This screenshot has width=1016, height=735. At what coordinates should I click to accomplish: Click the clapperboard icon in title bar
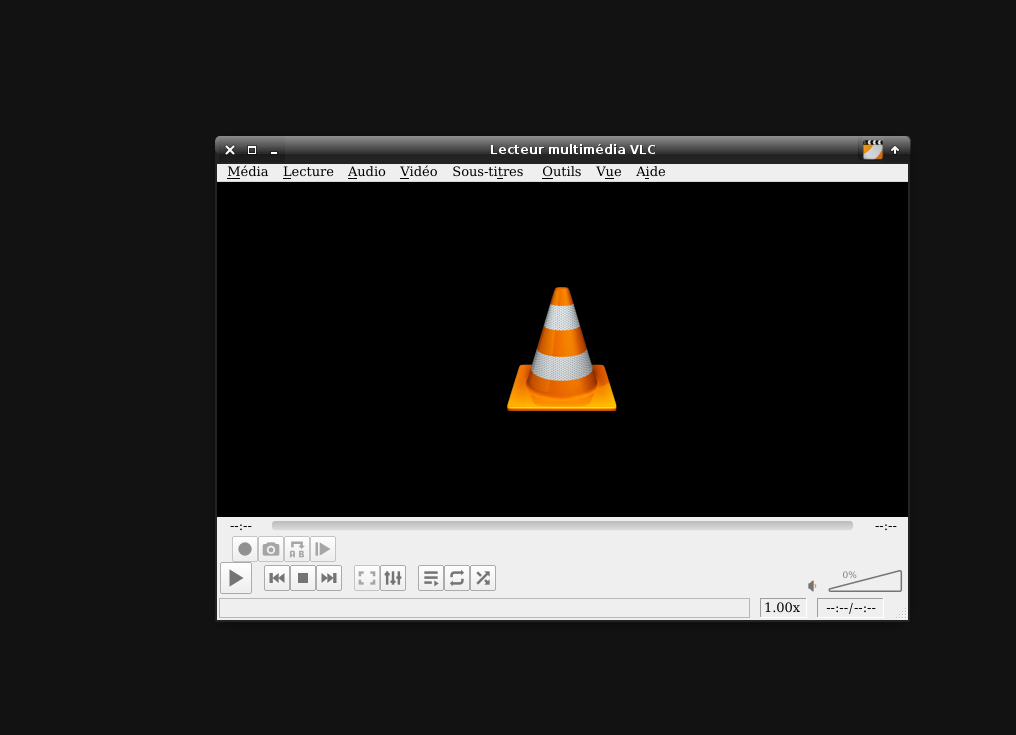873,150
